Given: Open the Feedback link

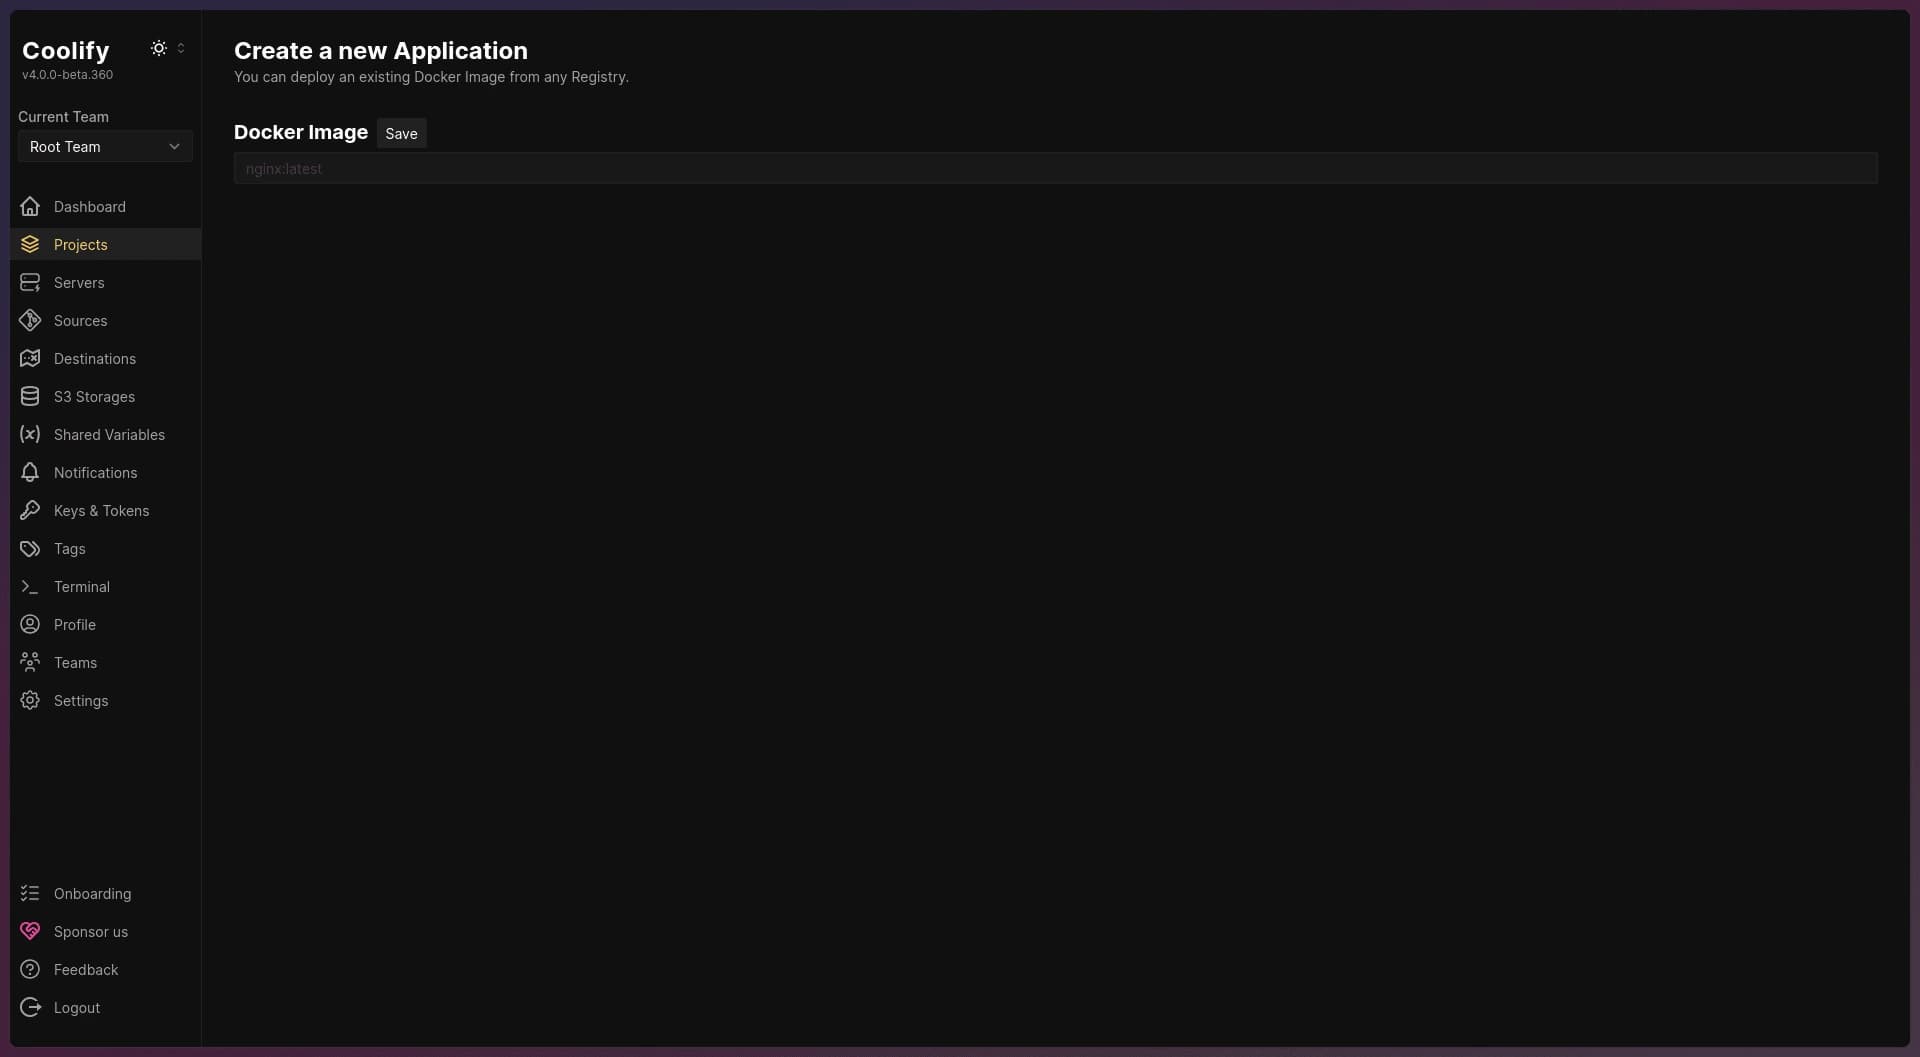Looking at the screenshot, I should click(x=105, y=969).
